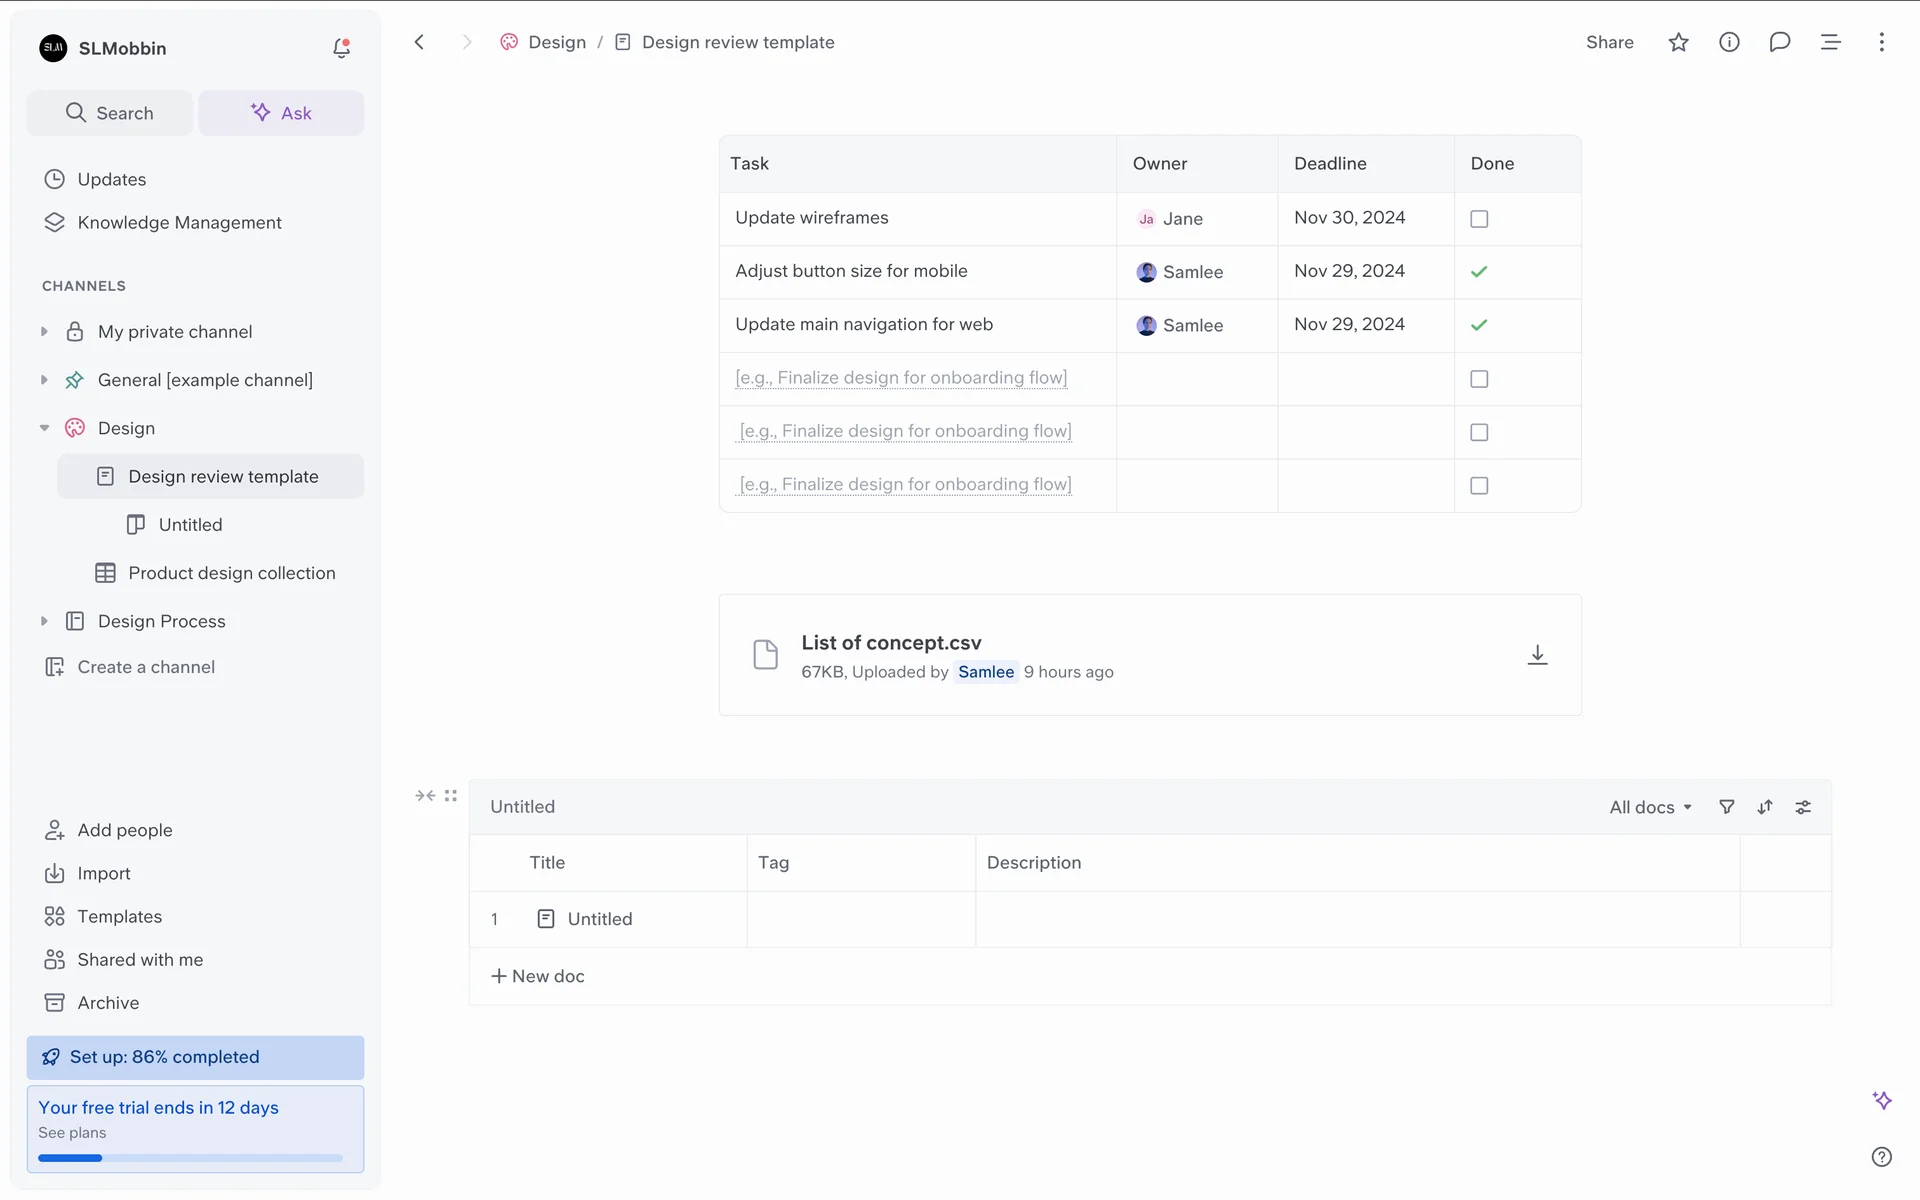Viewport: 1920px width, 1200px height.
Task: Click the filter icon in collection
Action: point(1726,807)
